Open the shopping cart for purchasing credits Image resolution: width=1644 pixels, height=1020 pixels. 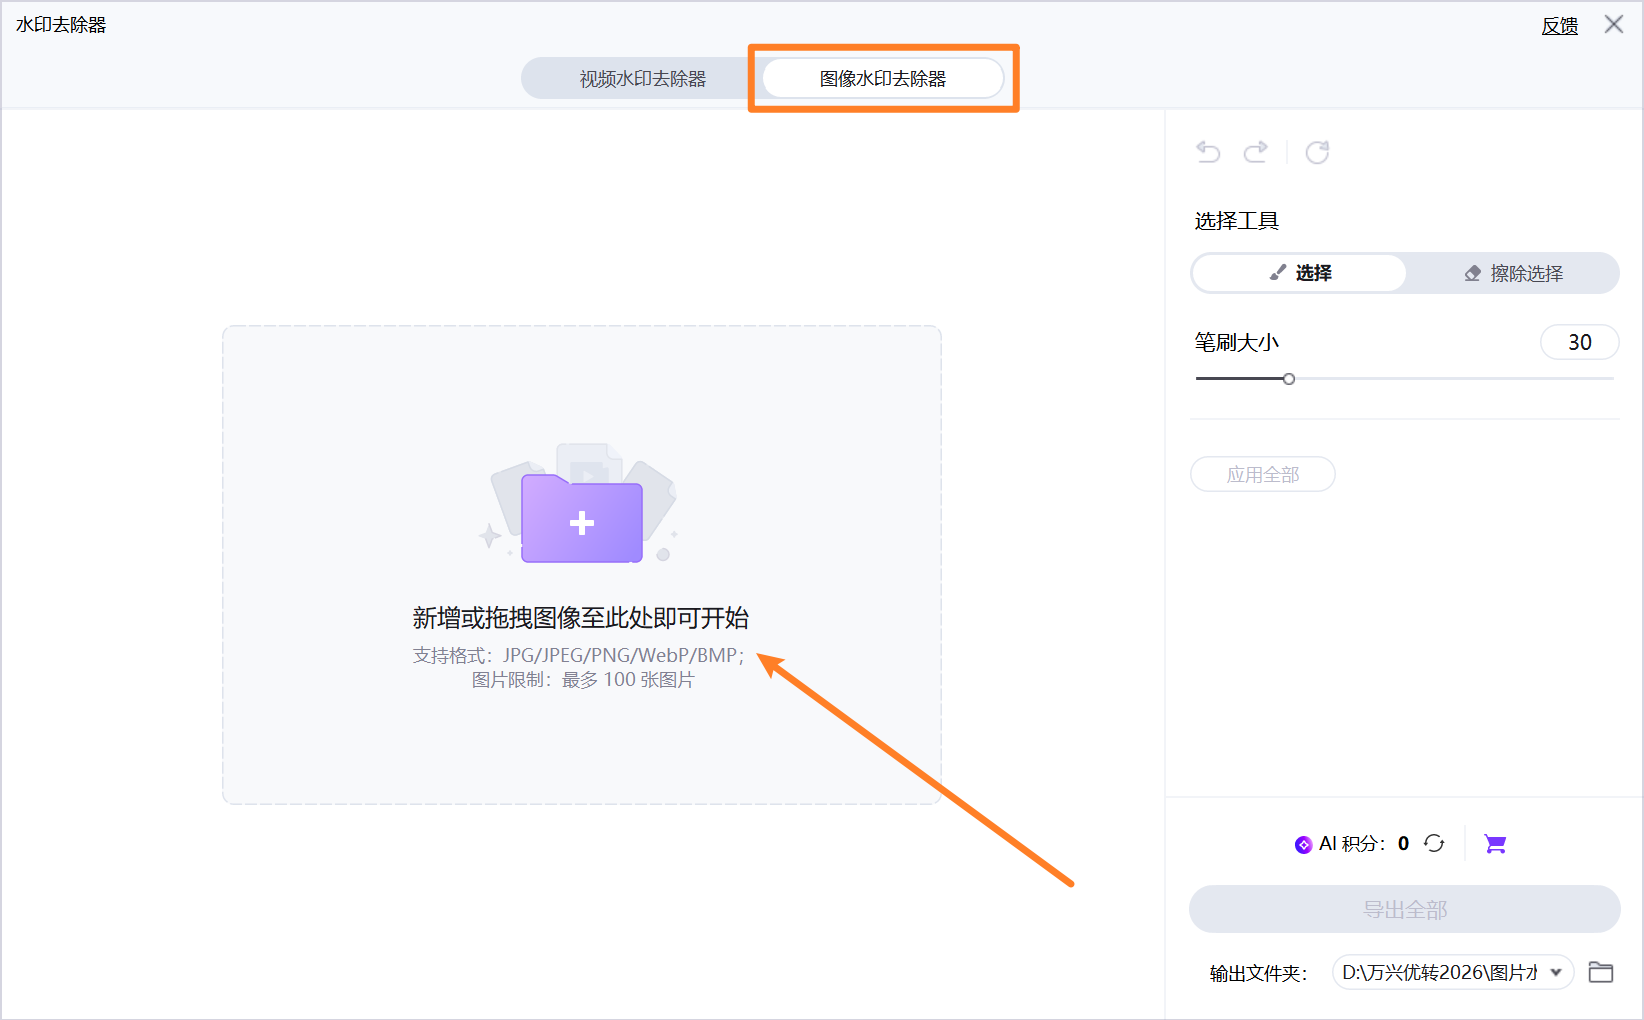(1495, 843)
